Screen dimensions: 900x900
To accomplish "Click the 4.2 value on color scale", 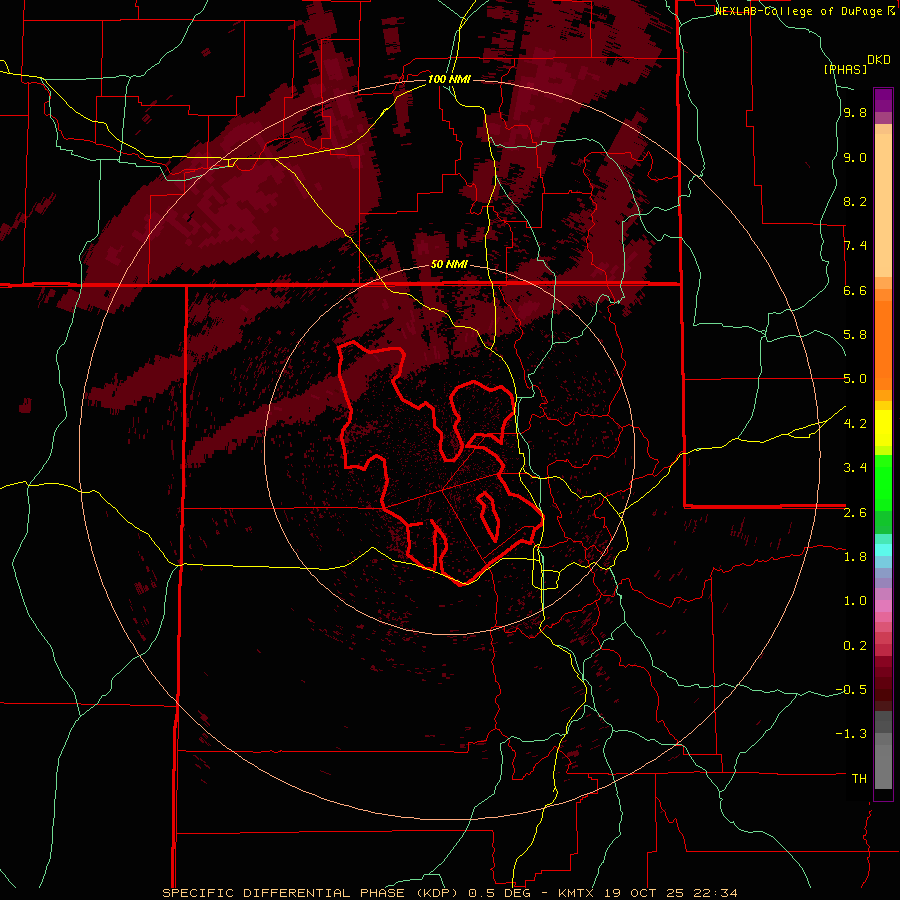I will pyautogui.click(x=855, y=424).
